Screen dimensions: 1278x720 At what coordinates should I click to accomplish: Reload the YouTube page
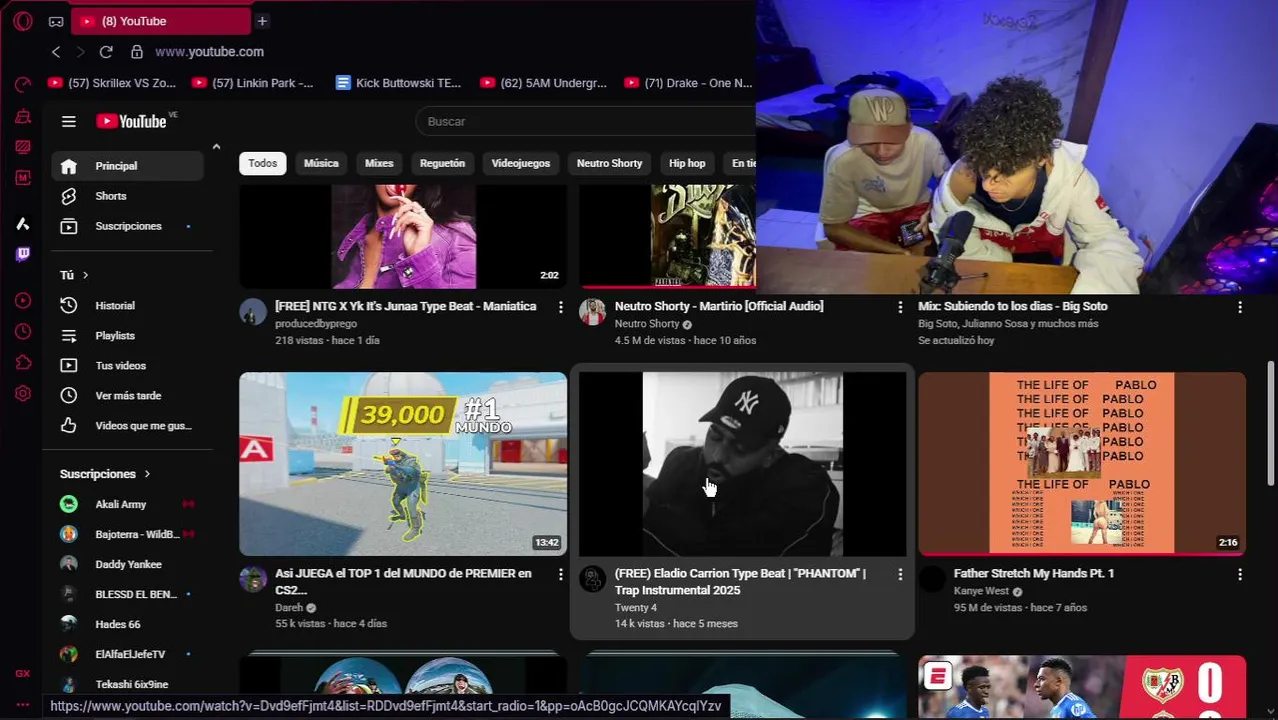coord(106,52)
